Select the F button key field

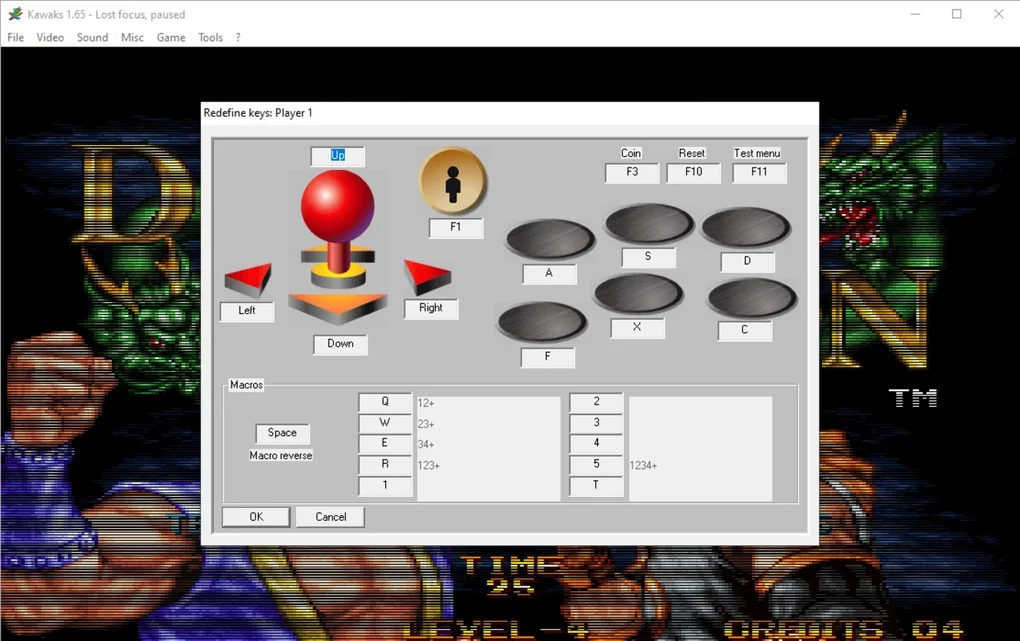point(548,357)
